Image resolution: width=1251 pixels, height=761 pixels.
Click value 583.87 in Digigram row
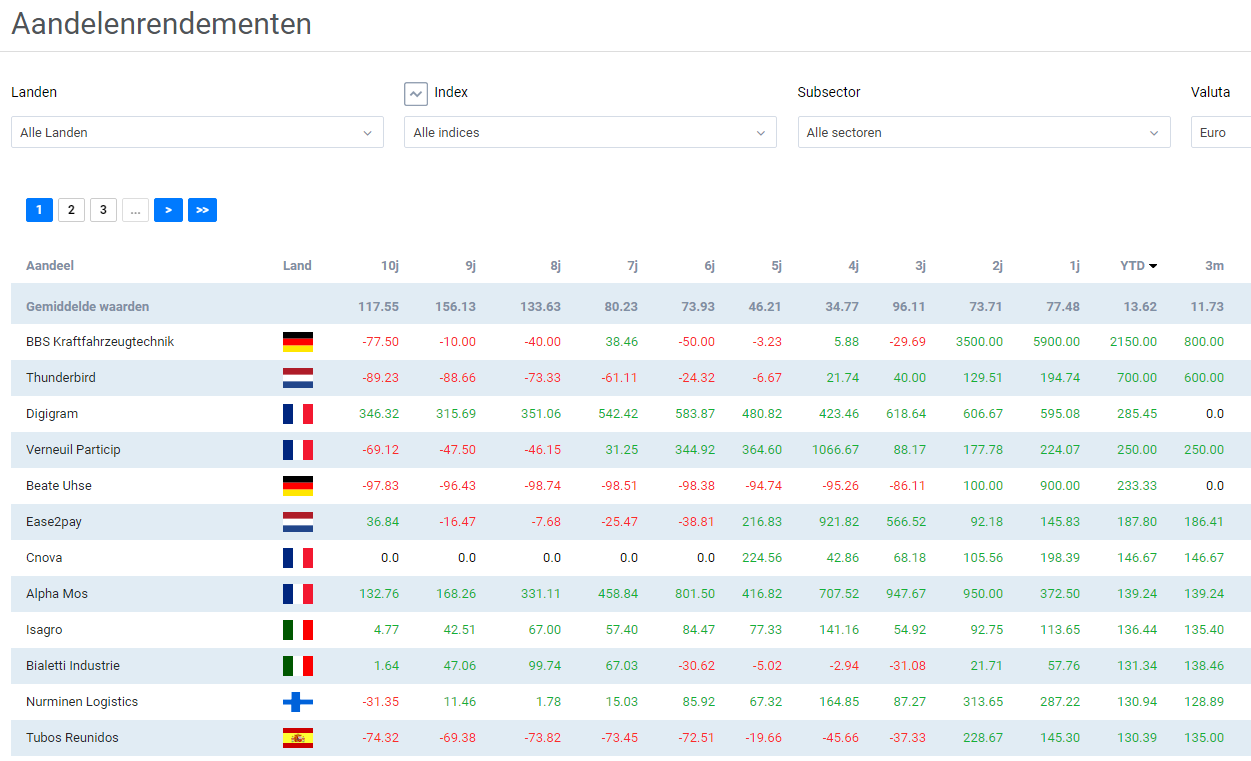[695, 414]
